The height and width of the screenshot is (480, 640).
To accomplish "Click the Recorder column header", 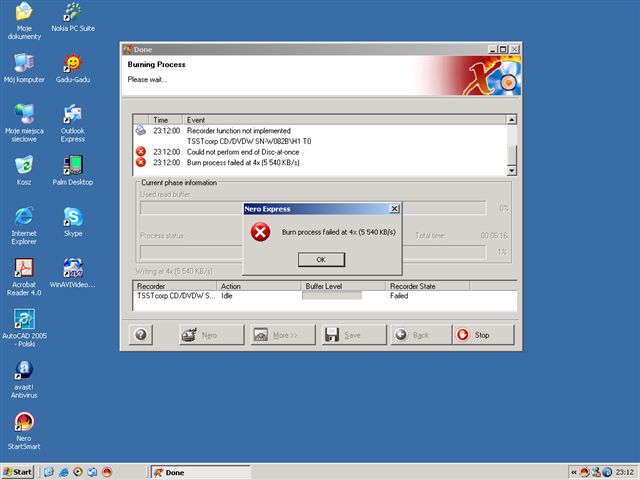I will 175,286.
